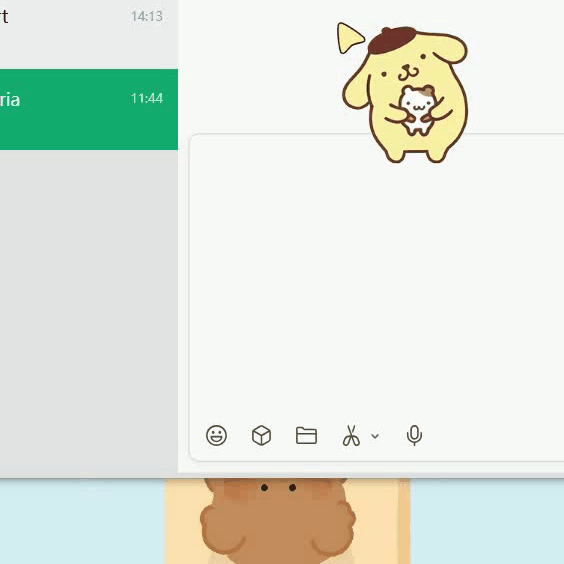Open the emoji picker in chat toolbar
Image resolution: width=564 pixels, height=564 pixels.
pyautogui.click(x=216, y=436)
